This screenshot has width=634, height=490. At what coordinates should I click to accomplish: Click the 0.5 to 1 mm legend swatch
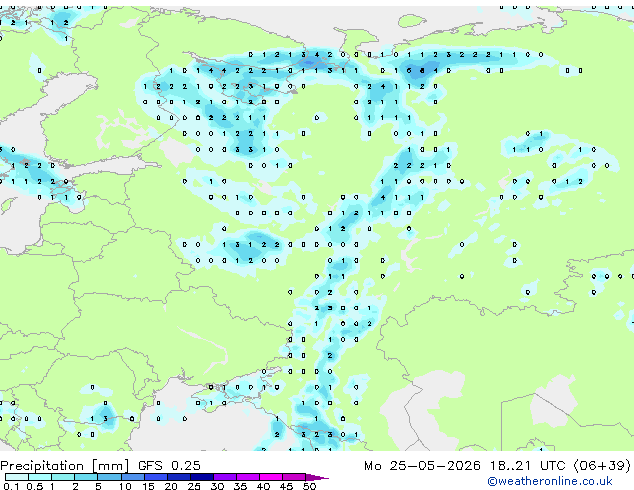40,477
